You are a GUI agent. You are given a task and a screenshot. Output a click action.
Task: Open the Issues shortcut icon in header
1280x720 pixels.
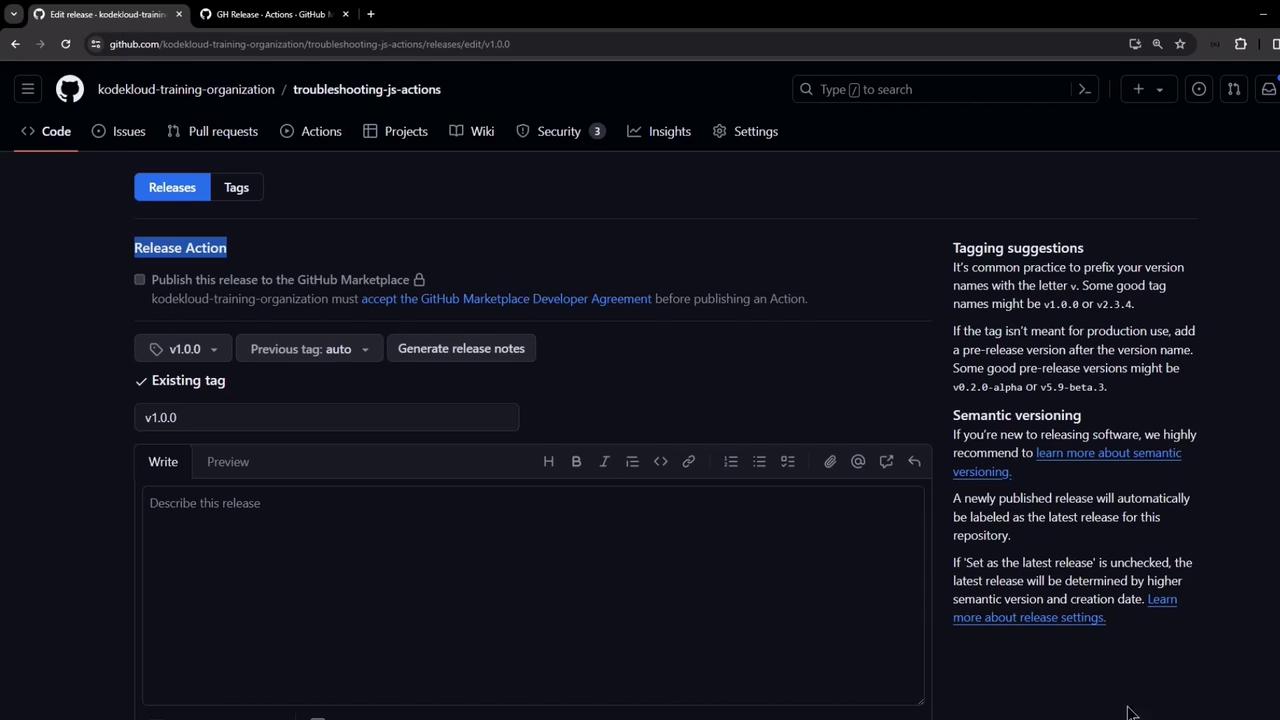1199,89
